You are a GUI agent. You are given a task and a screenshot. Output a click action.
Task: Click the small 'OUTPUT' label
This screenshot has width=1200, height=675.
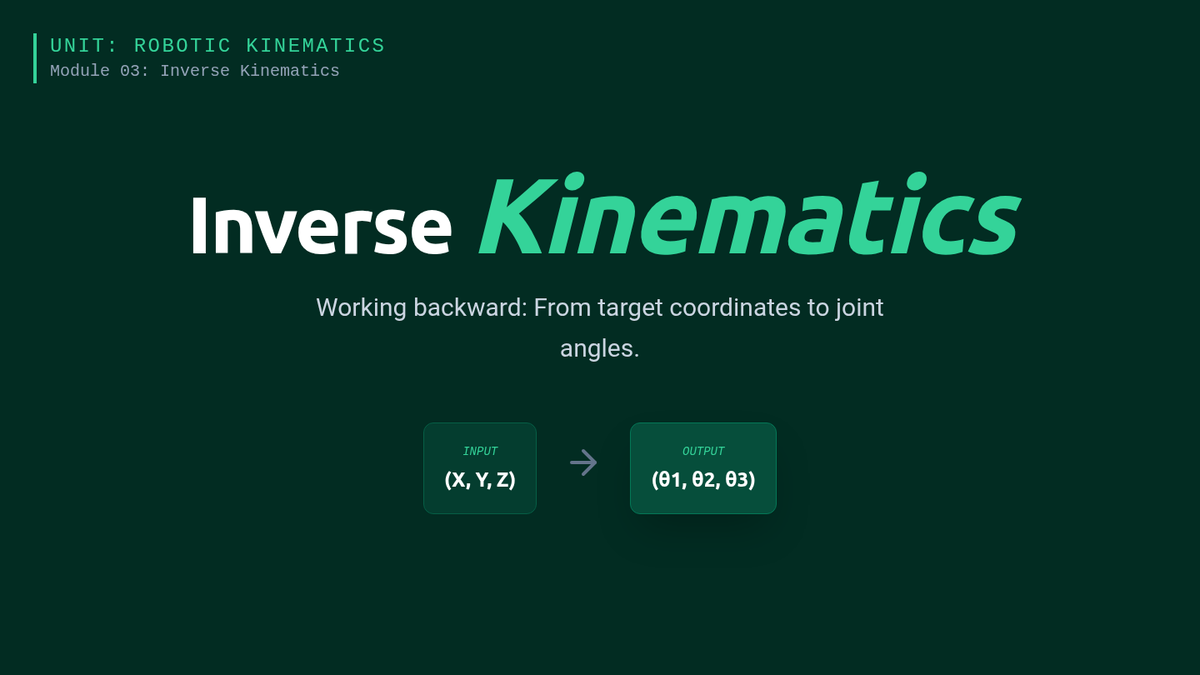tap(703, 451)
